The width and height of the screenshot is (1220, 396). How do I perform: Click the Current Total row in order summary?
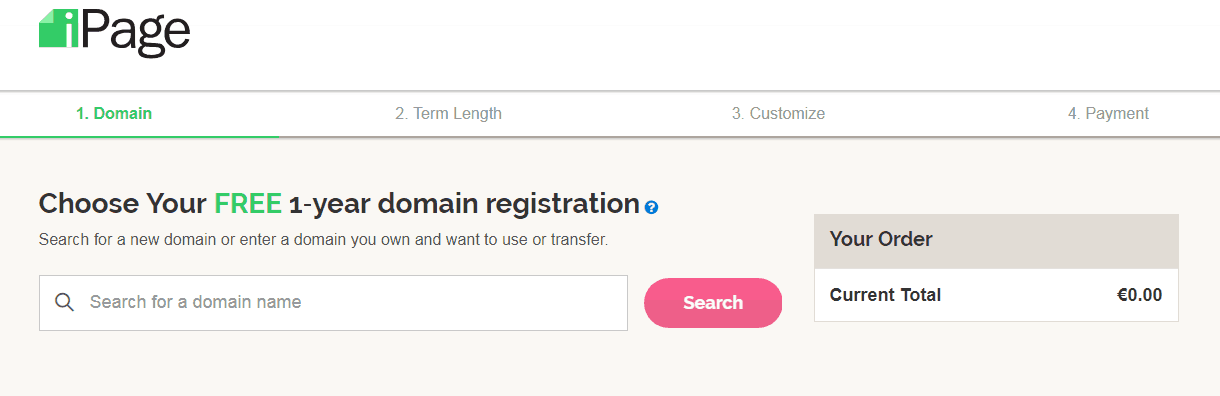(996, 295)
